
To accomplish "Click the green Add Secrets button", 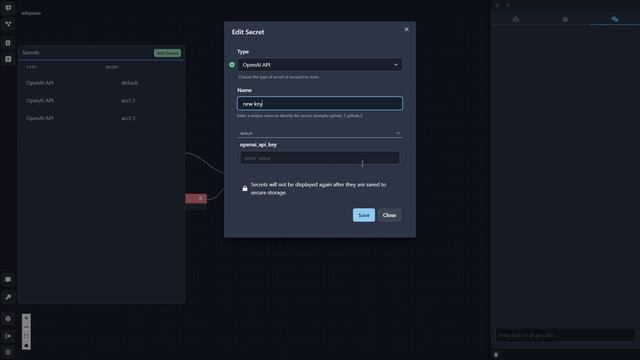I will pos(167,53).
